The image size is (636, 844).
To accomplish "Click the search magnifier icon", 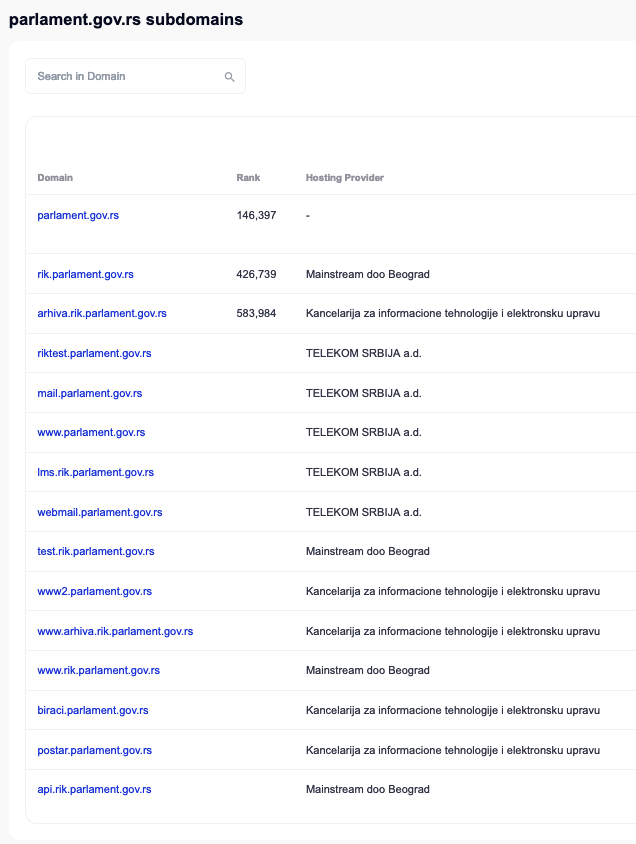I will click(229, 77).
